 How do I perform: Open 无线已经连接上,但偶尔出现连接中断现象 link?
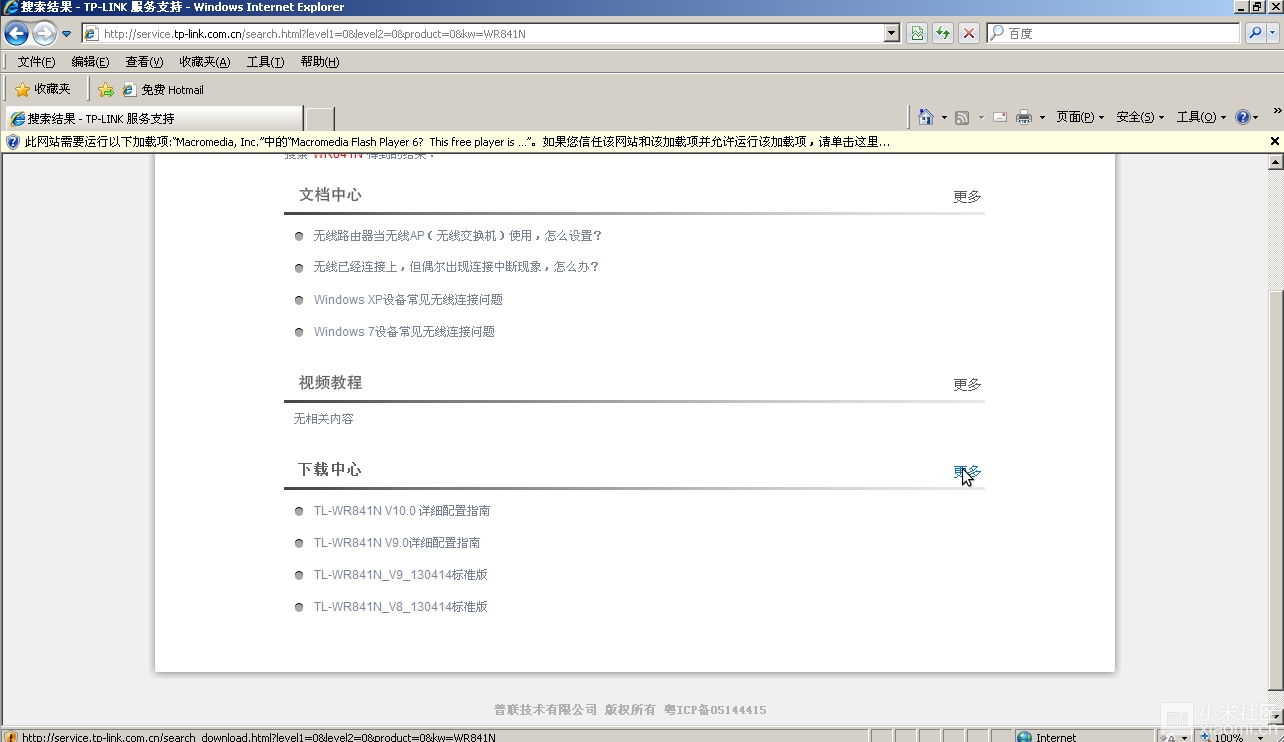[x=456, y=267]
